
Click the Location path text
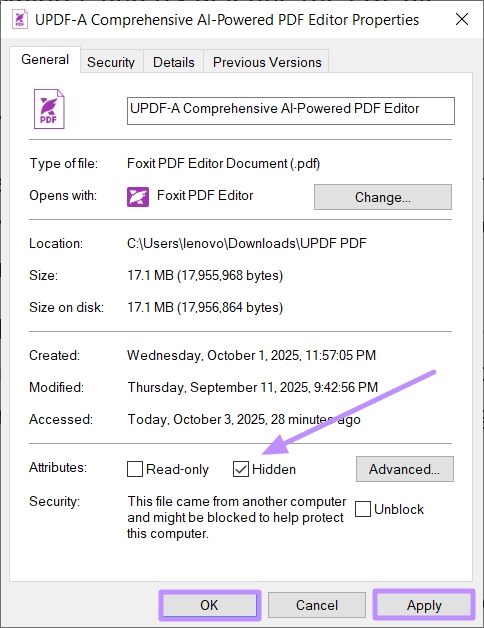coord(246,244)
